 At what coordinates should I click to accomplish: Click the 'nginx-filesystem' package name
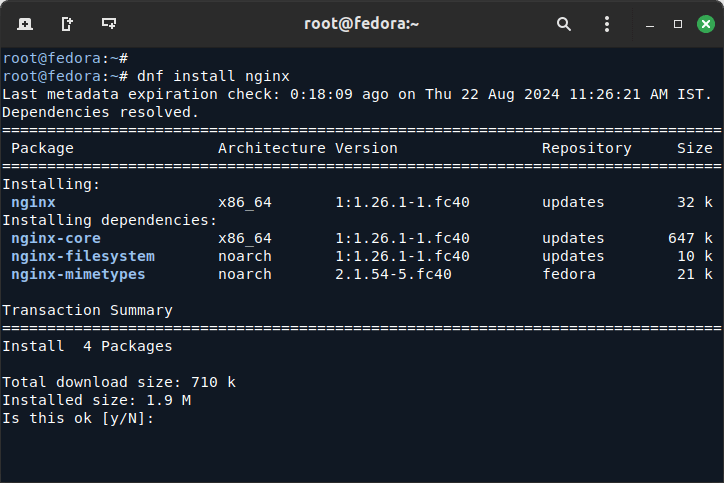[x=83, y=256]
